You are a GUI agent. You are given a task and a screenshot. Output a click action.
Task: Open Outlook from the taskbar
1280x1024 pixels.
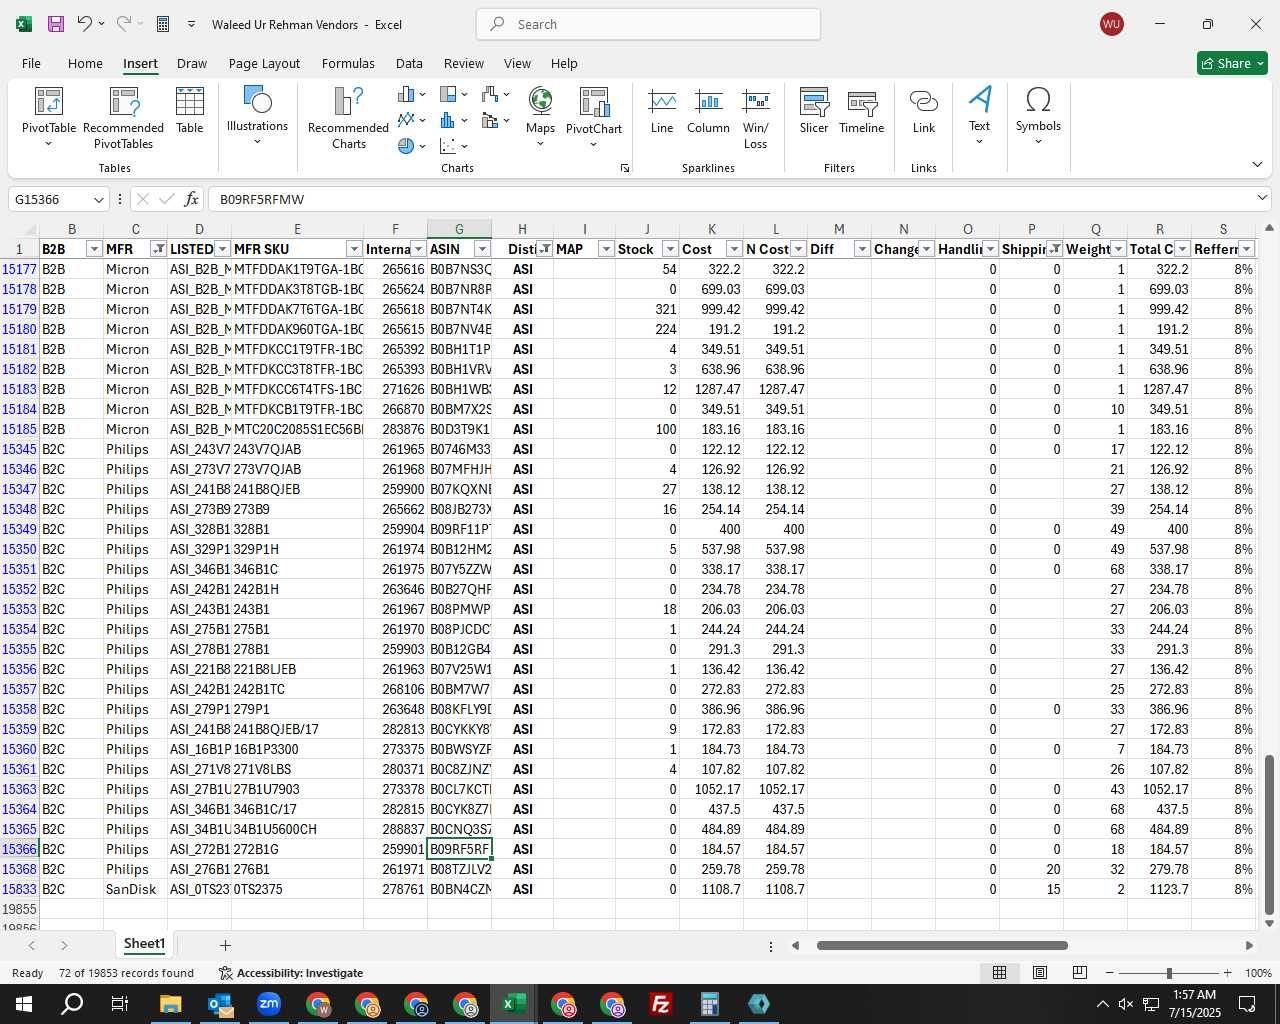click(x=220, y=1004)
